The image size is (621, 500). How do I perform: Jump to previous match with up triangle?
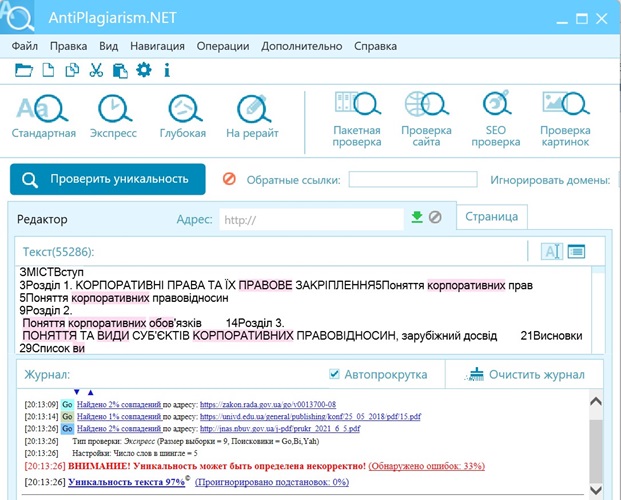90,392
